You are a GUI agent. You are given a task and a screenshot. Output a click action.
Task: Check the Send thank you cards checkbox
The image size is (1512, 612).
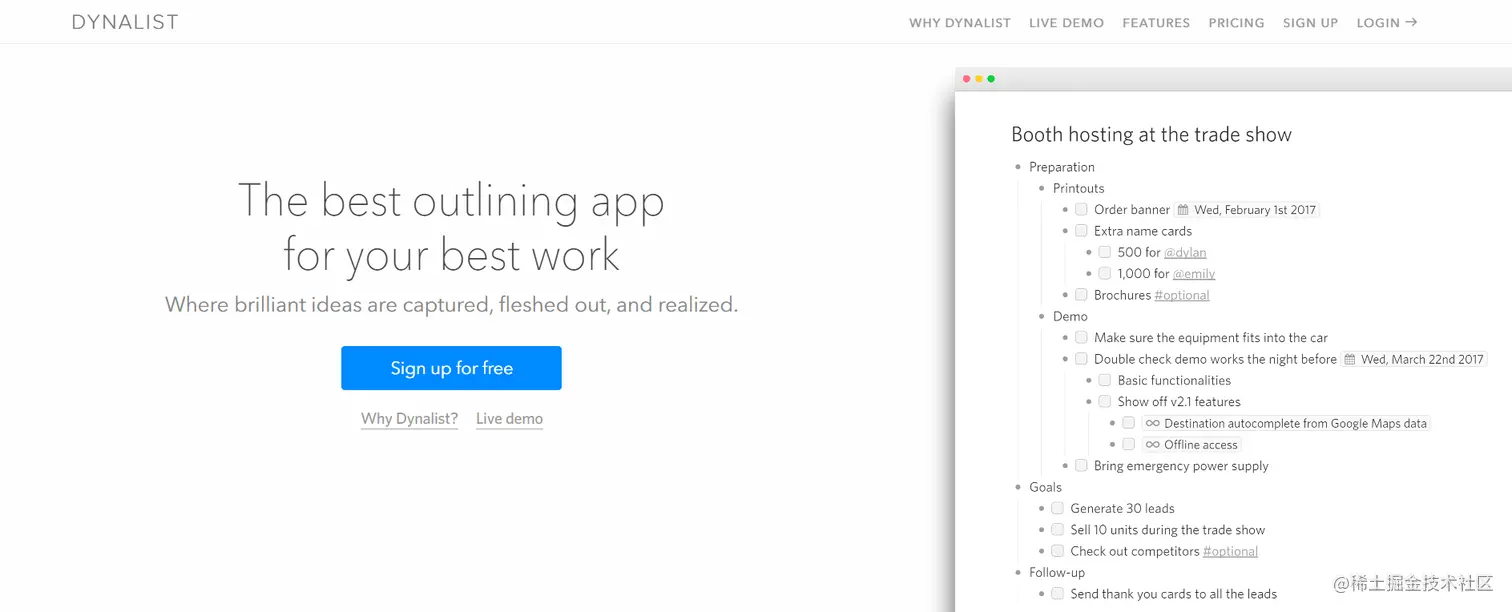(x=1057, y=593)
